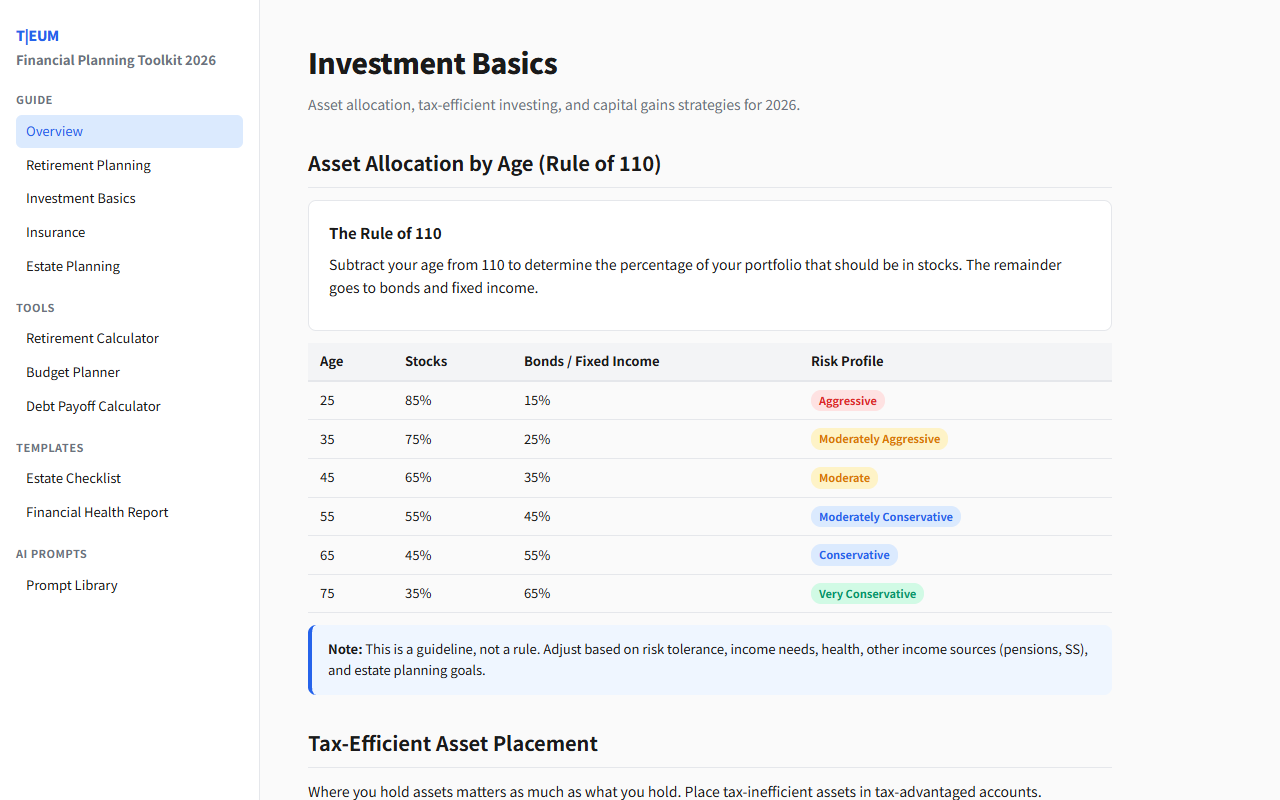Open the Budget Planner

[x=72, y=371]
